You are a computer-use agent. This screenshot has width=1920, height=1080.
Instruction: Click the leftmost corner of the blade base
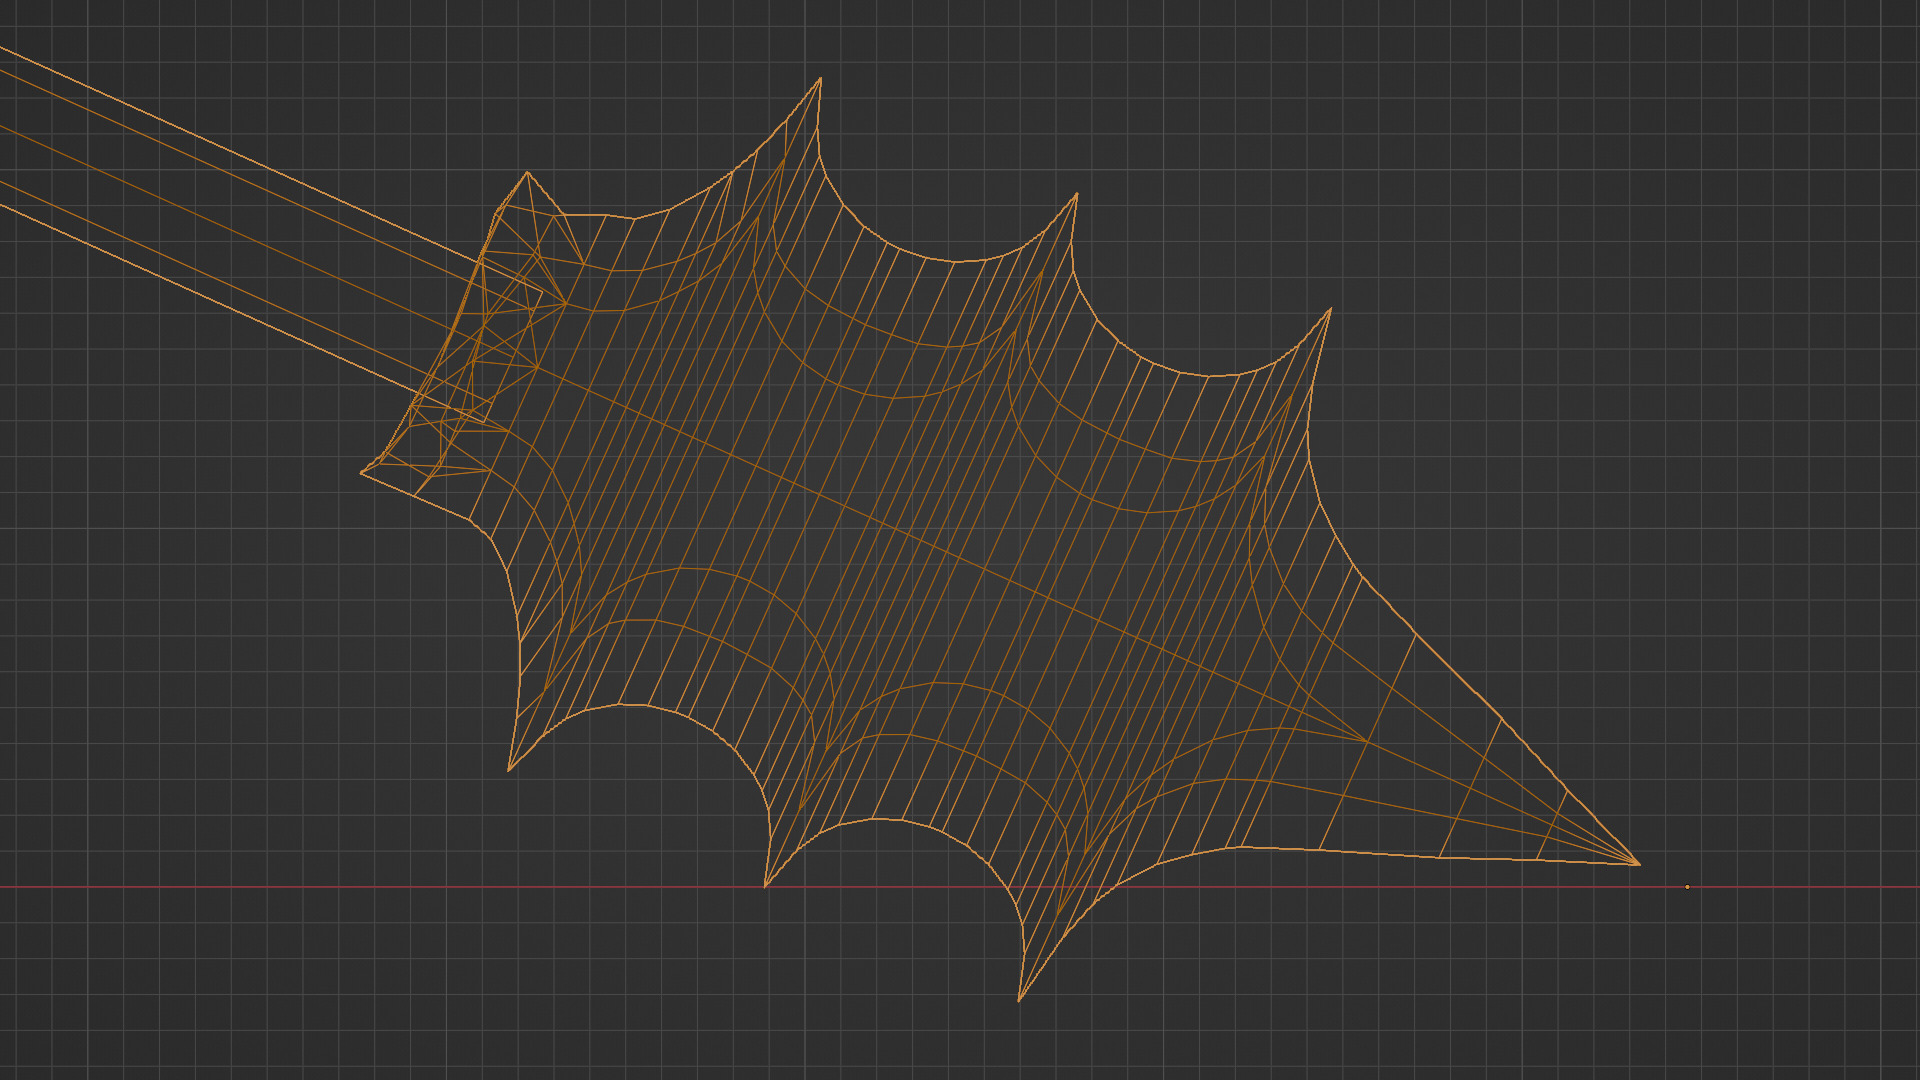[362, 473]
